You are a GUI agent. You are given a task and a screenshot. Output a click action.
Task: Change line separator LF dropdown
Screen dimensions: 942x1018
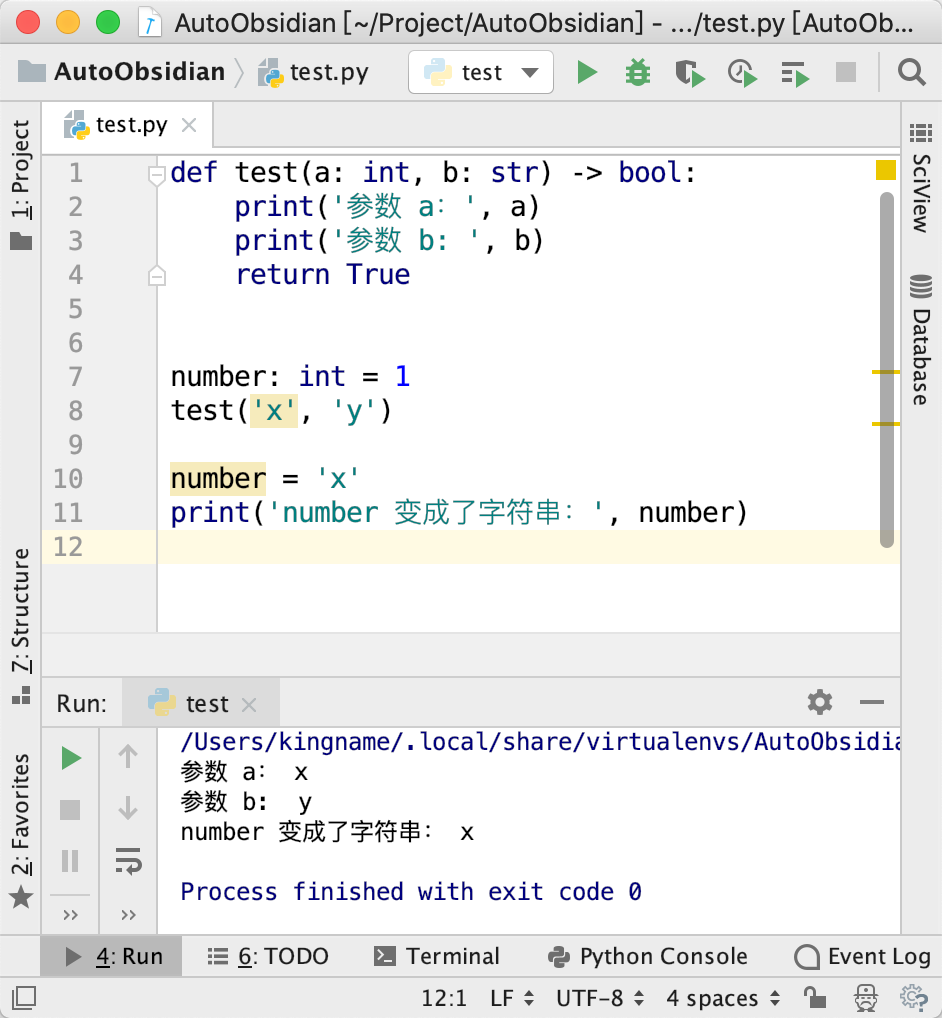[512, 998]
